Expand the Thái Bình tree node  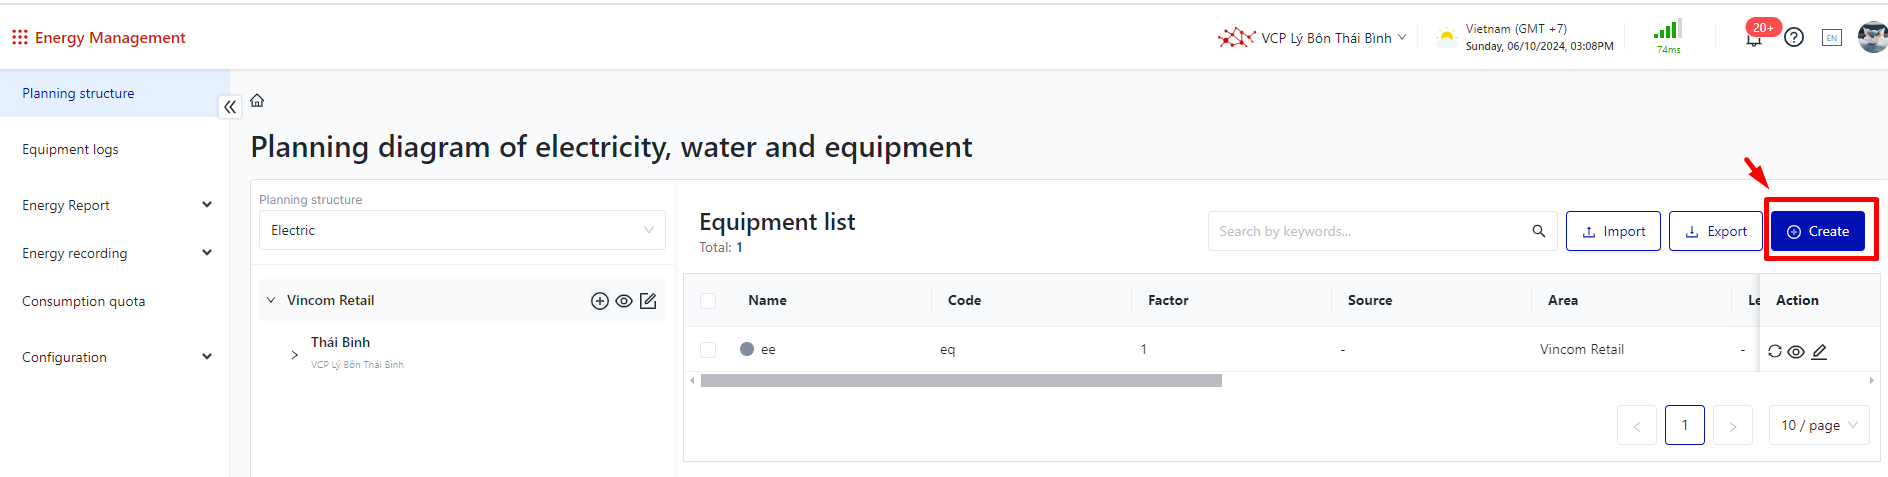295,354
